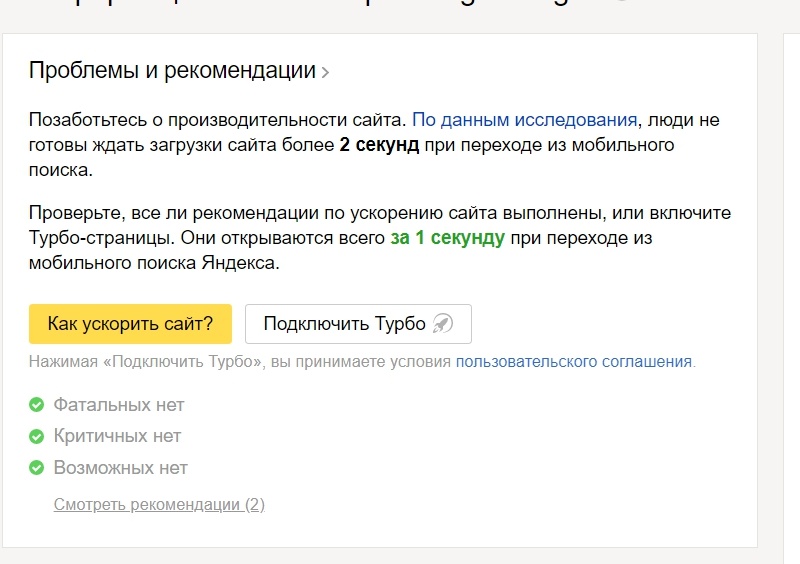Open the пользовательского соглашения link
800x564 pixels.
(573, 362)
